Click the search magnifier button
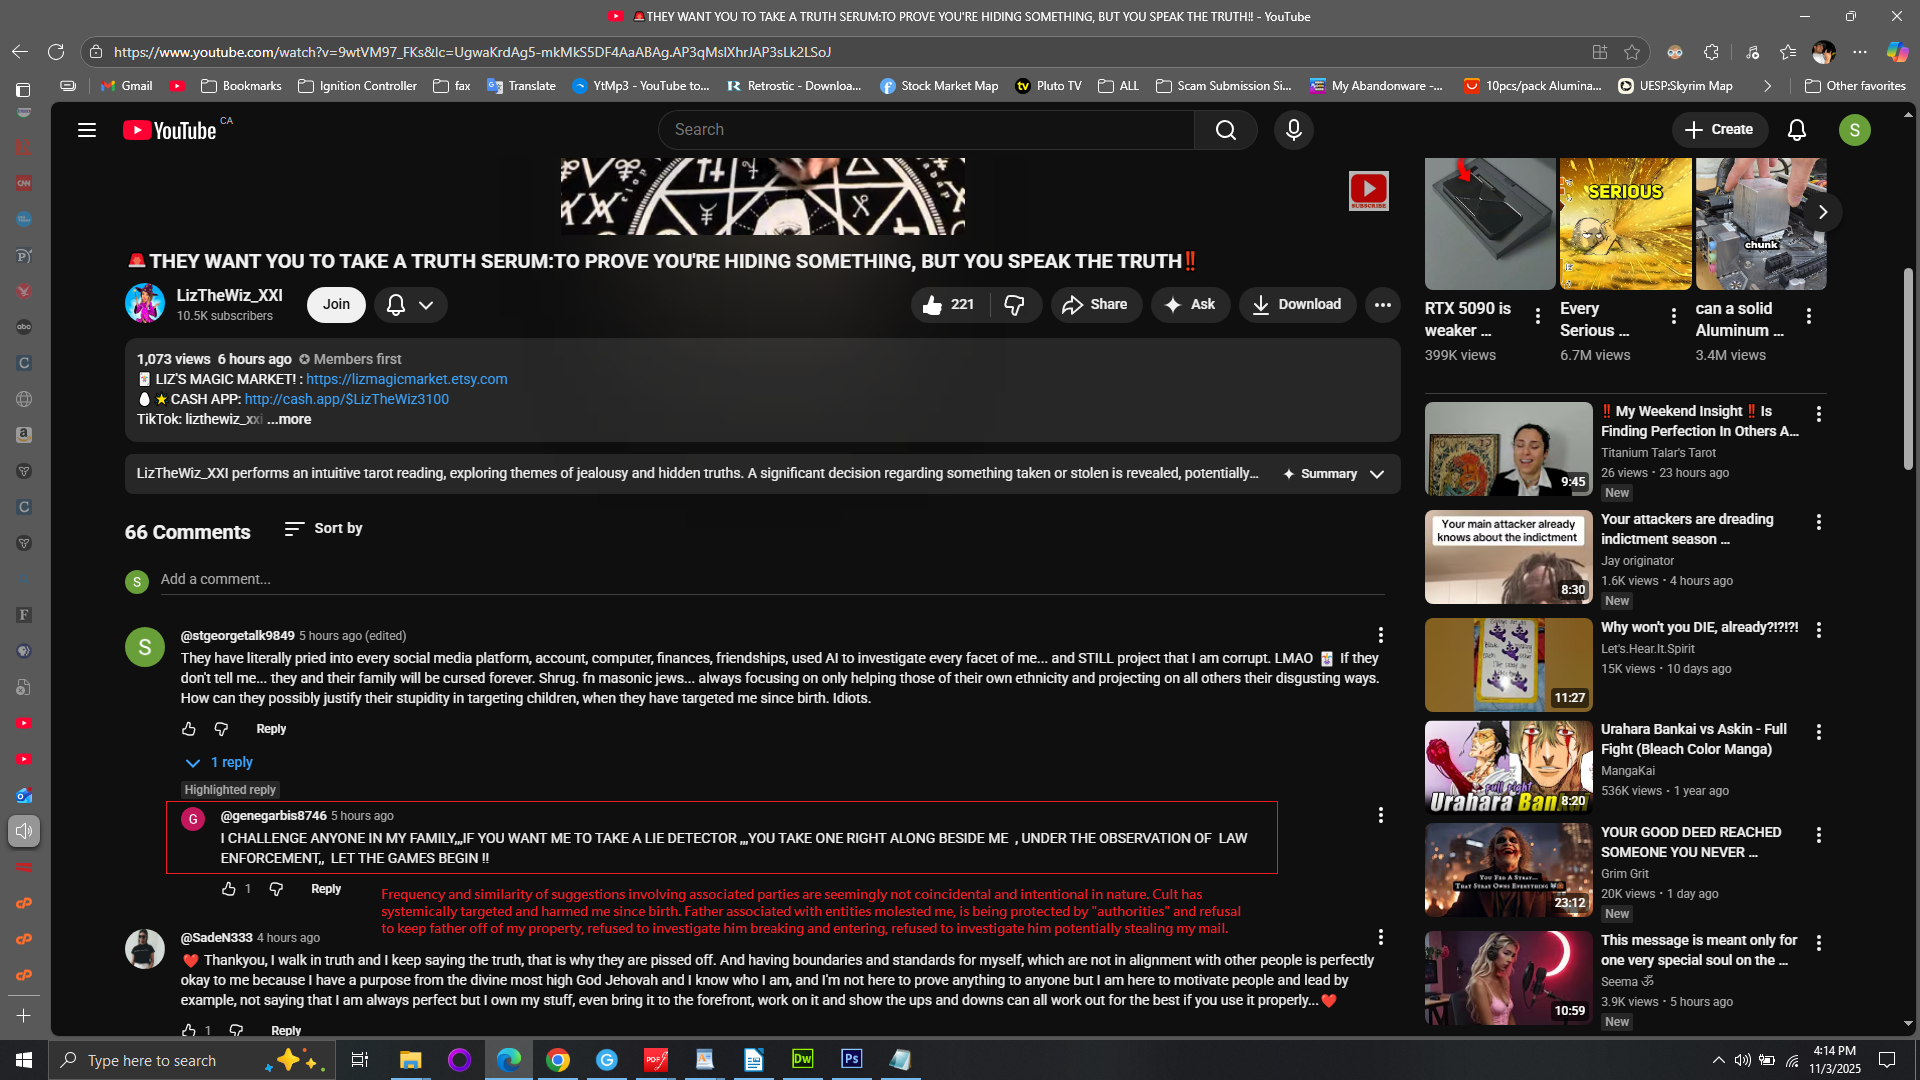The width and height of the screenshot is (1920, 1080). pos(1225,130)
